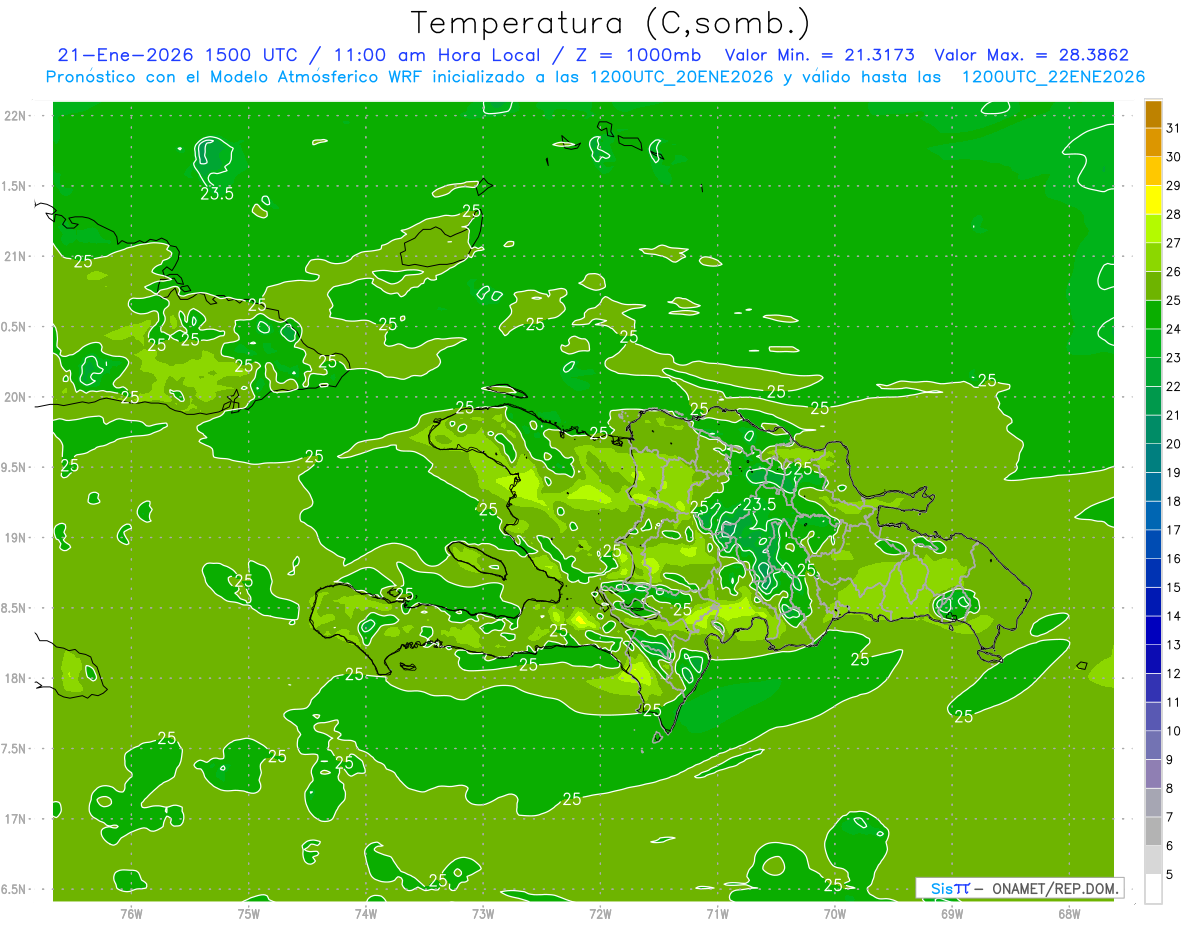The image size is (1200, 927).
Task: Click the '20N' latitude axis label
Action: coord(17,397)
